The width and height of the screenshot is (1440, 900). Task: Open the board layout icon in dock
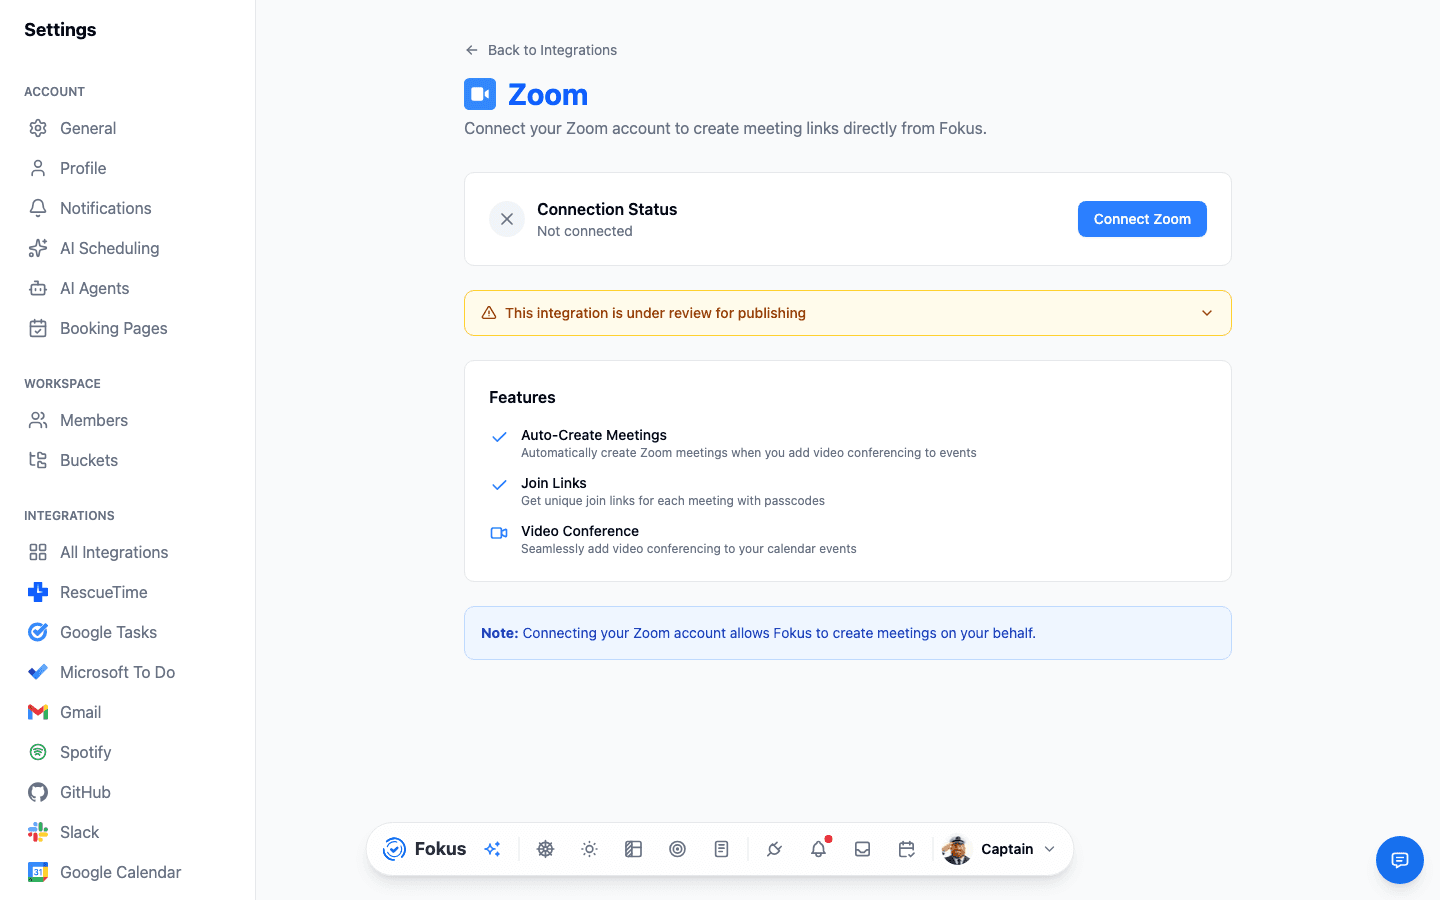(x=634, y=849)
